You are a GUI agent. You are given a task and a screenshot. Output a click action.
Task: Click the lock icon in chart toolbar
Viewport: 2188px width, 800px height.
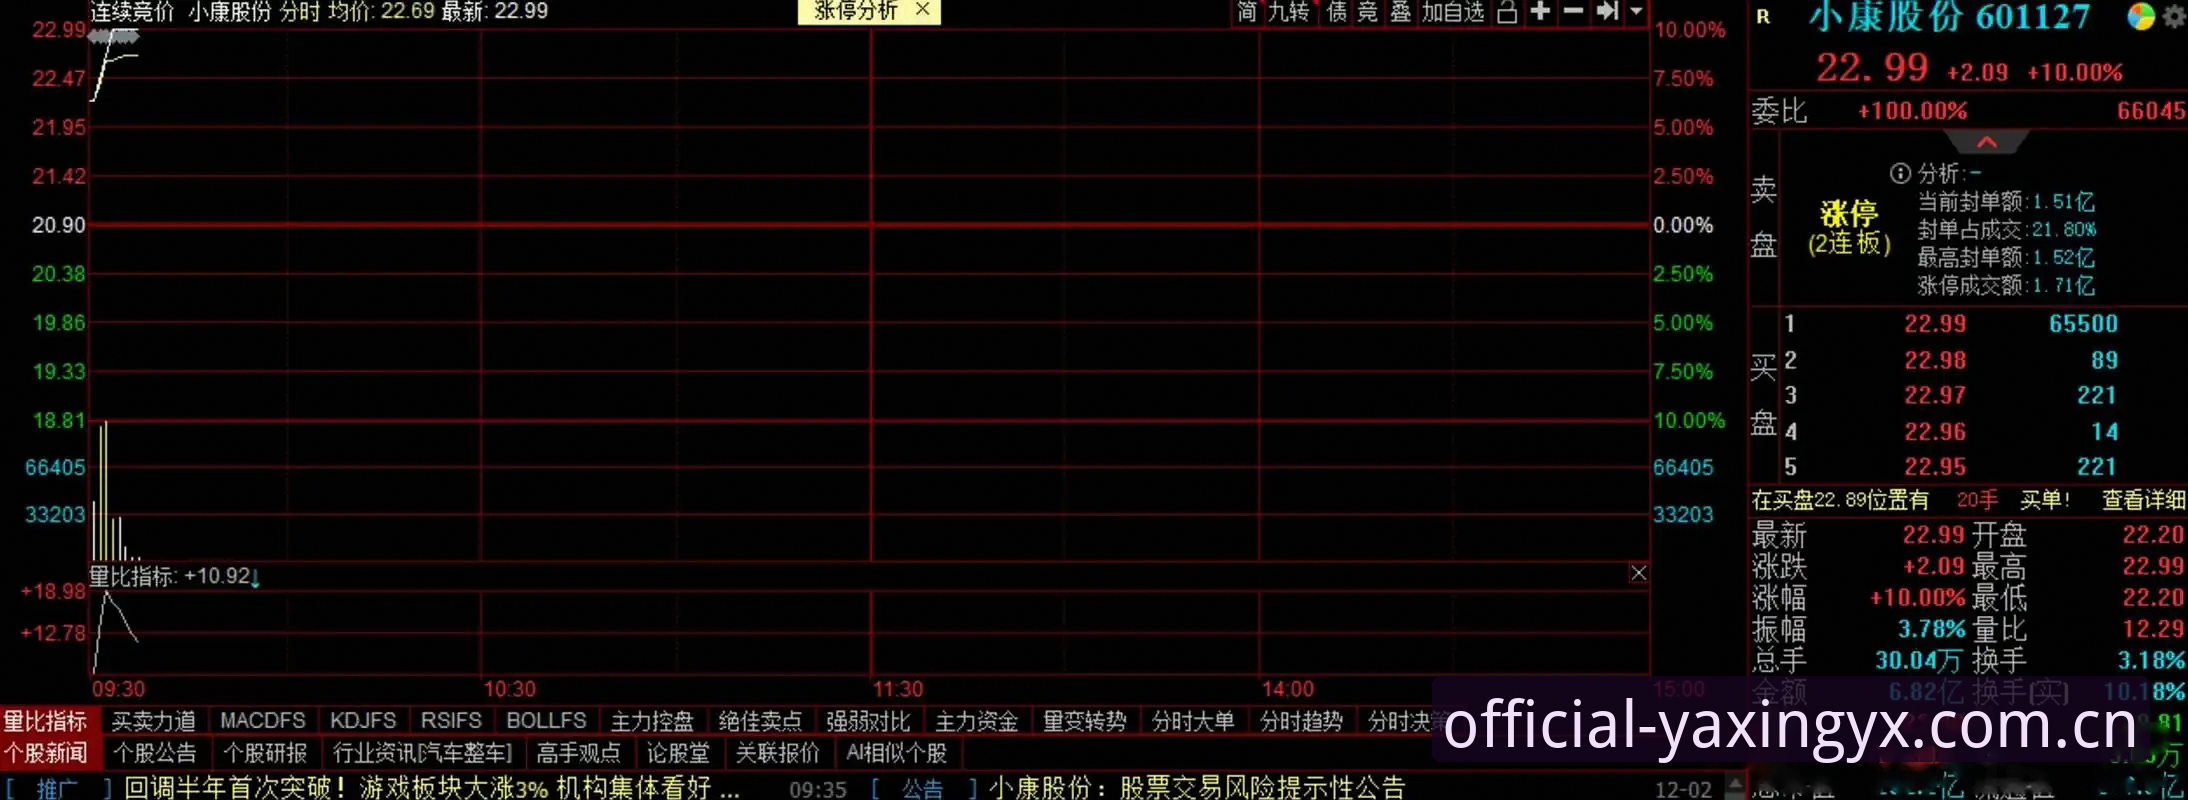[x=1507, y=12]
